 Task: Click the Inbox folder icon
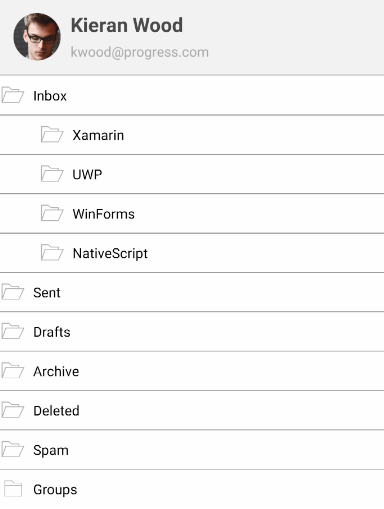tap(13, 95)
